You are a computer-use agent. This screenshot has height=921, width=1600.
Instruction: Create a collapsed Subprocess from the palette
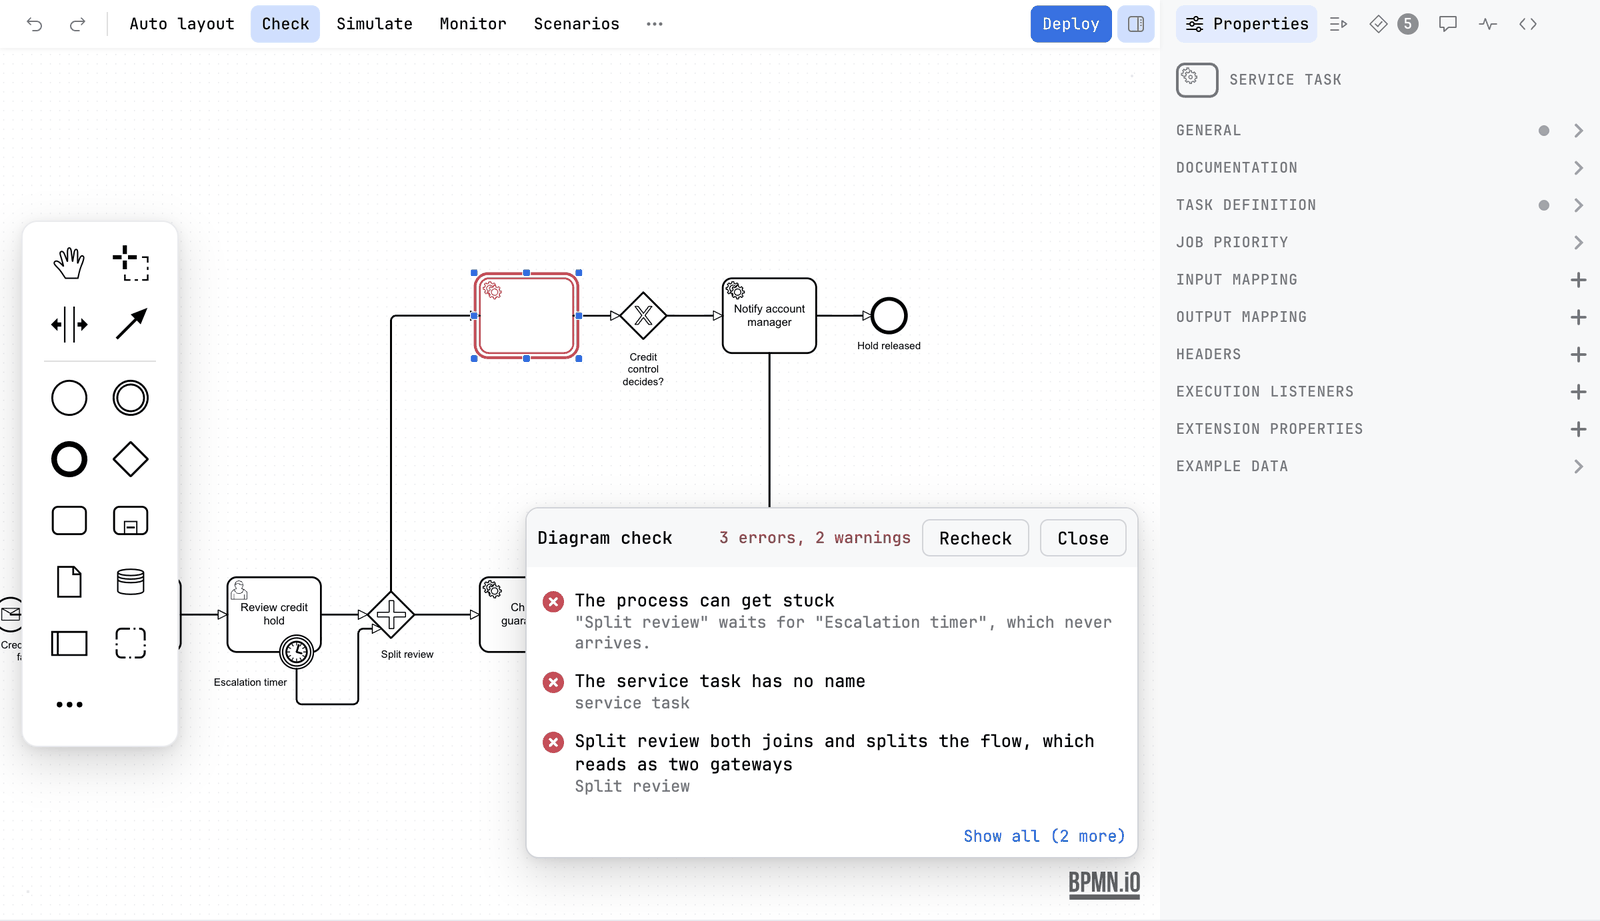(x=131, y=521)
